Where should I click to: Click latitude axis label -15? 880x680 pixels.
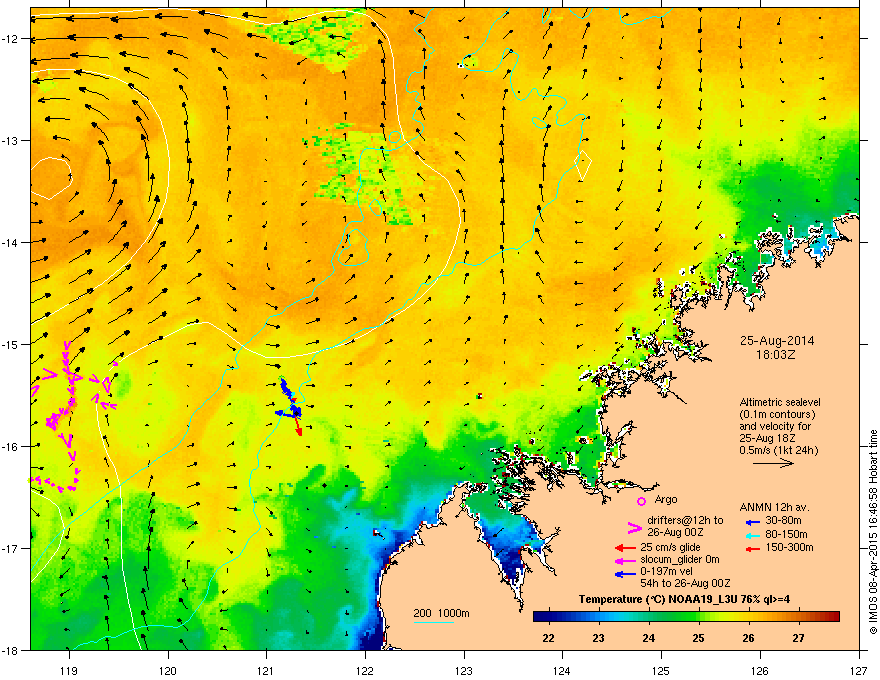pos(10,344)
